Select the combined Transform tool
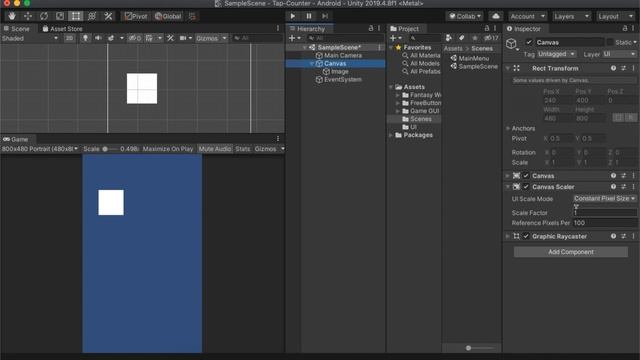640x360 pixels. point(92,16)
